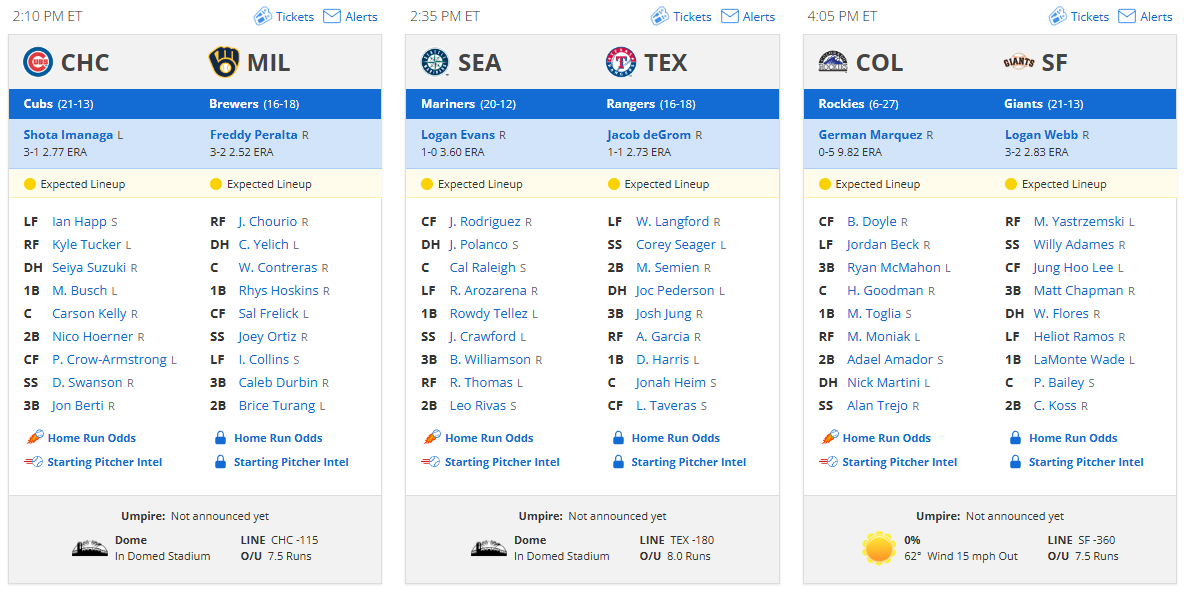This screenshot has height=593, width=1184.
Task: Click the lock icon beside Brewers Starting Pitcher Intel
Action: coord(220,462)
